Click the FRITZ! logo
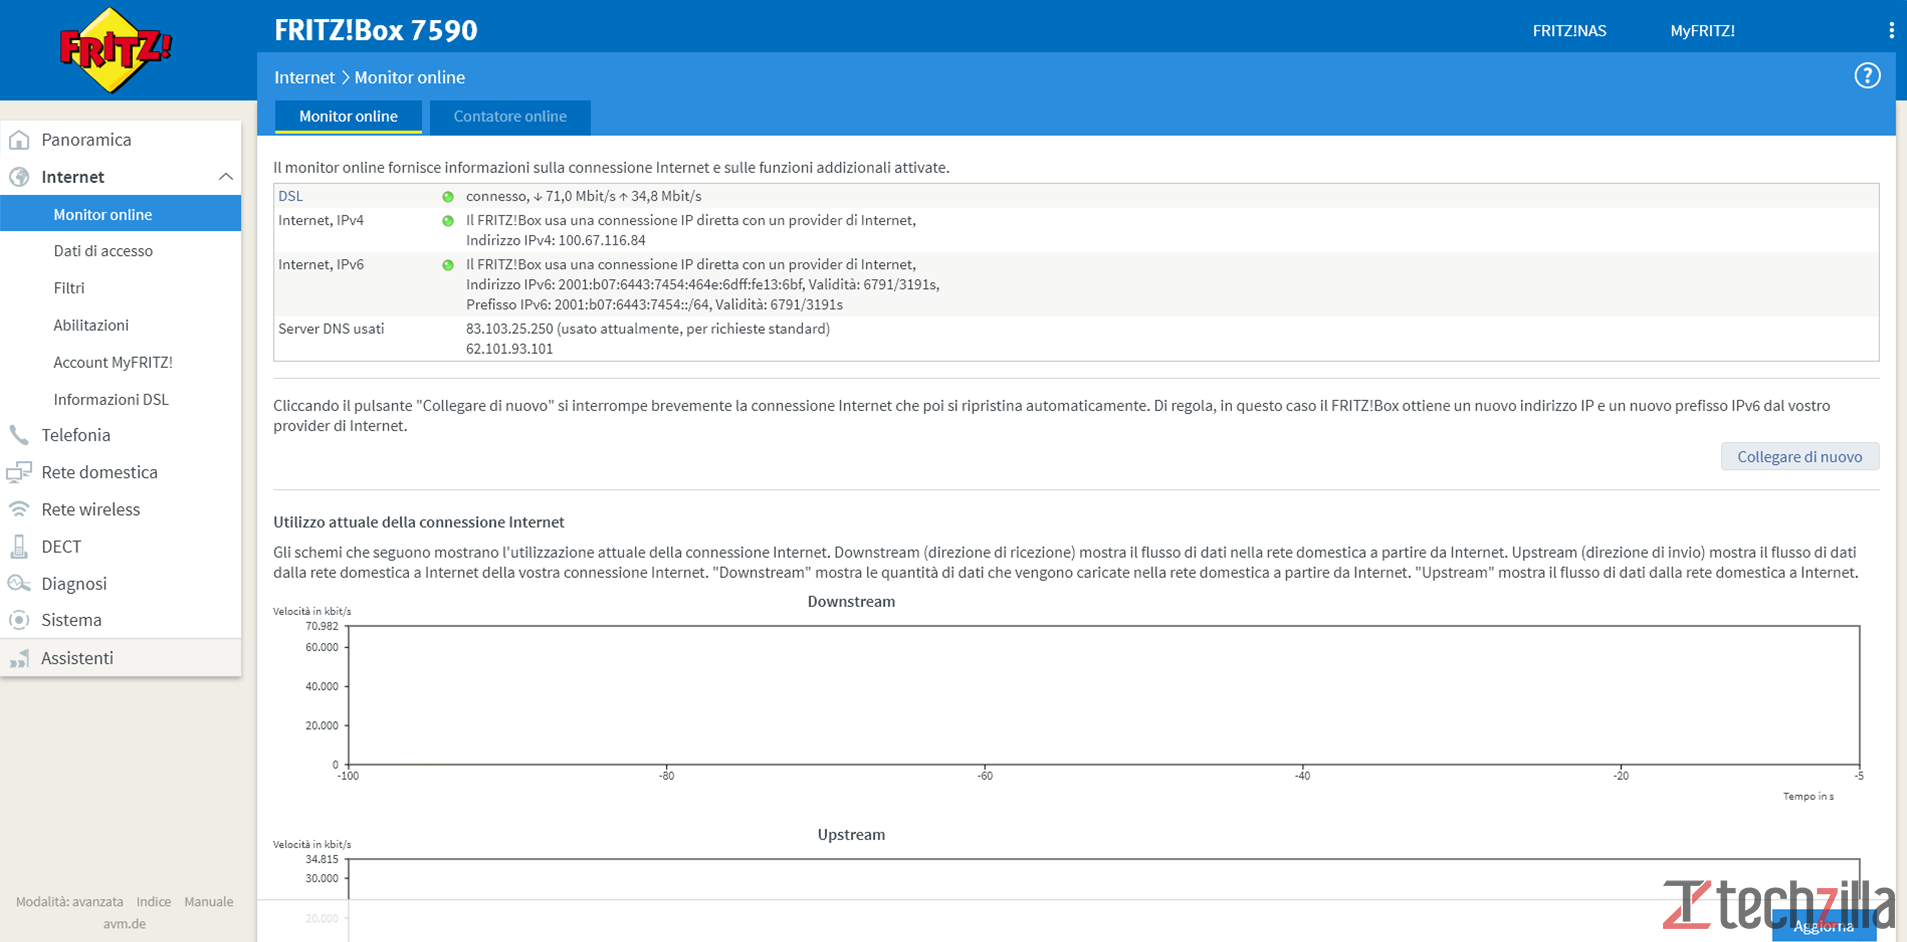 coord(116,50)
